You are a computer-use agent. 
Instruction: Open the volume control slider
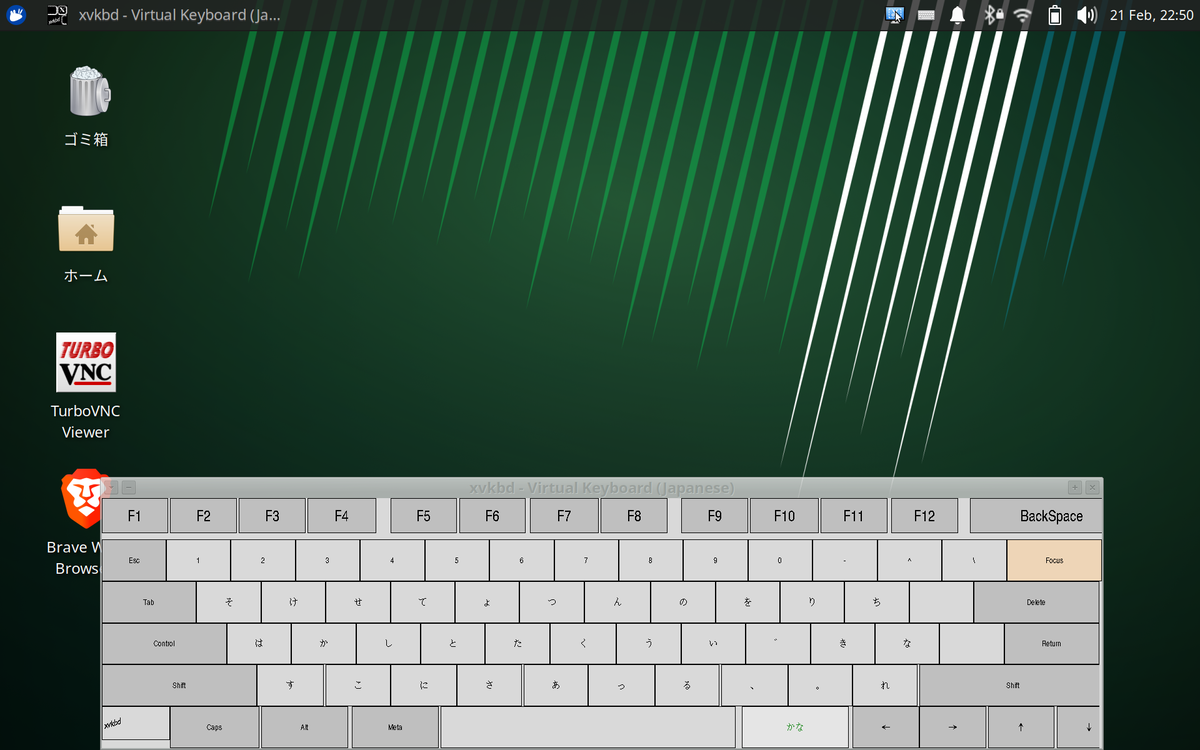[x=1086, y=15]
